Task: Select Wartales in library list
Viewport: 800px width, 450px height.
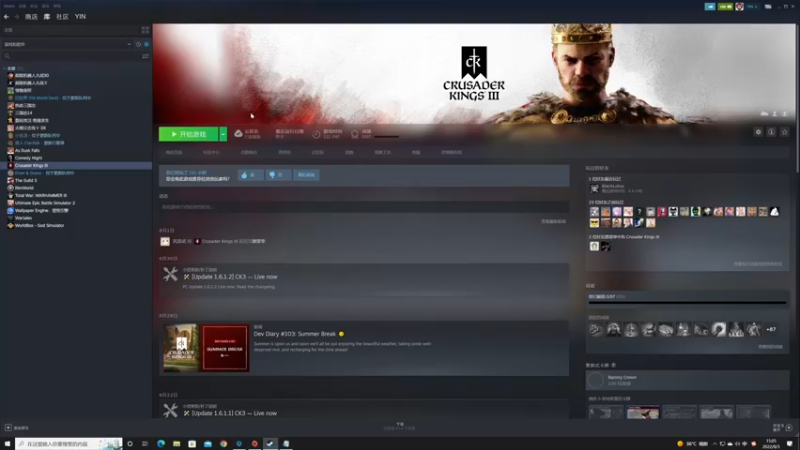Action: point(23,218)
